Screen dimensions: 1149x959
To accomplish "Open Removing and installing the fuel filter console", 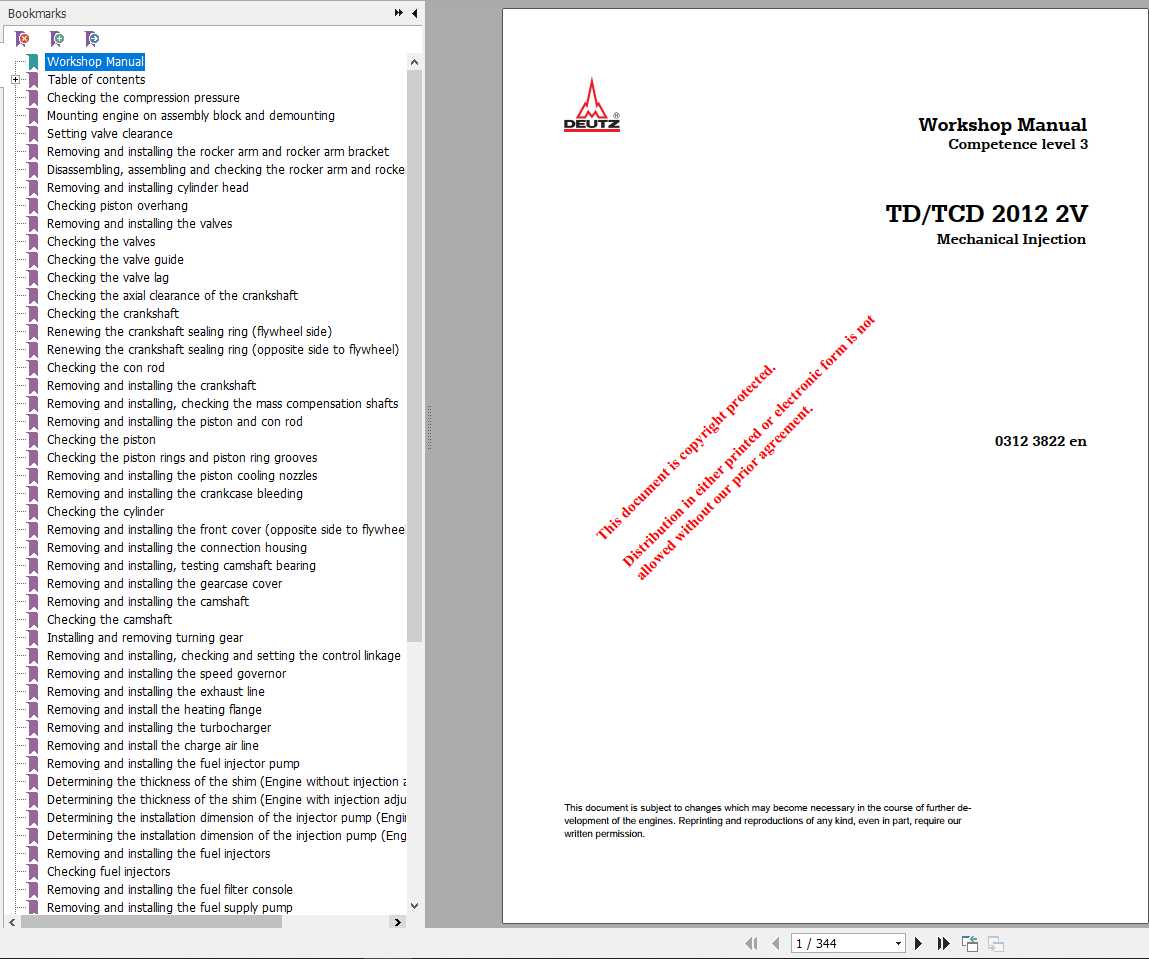I will pos(170,889).
